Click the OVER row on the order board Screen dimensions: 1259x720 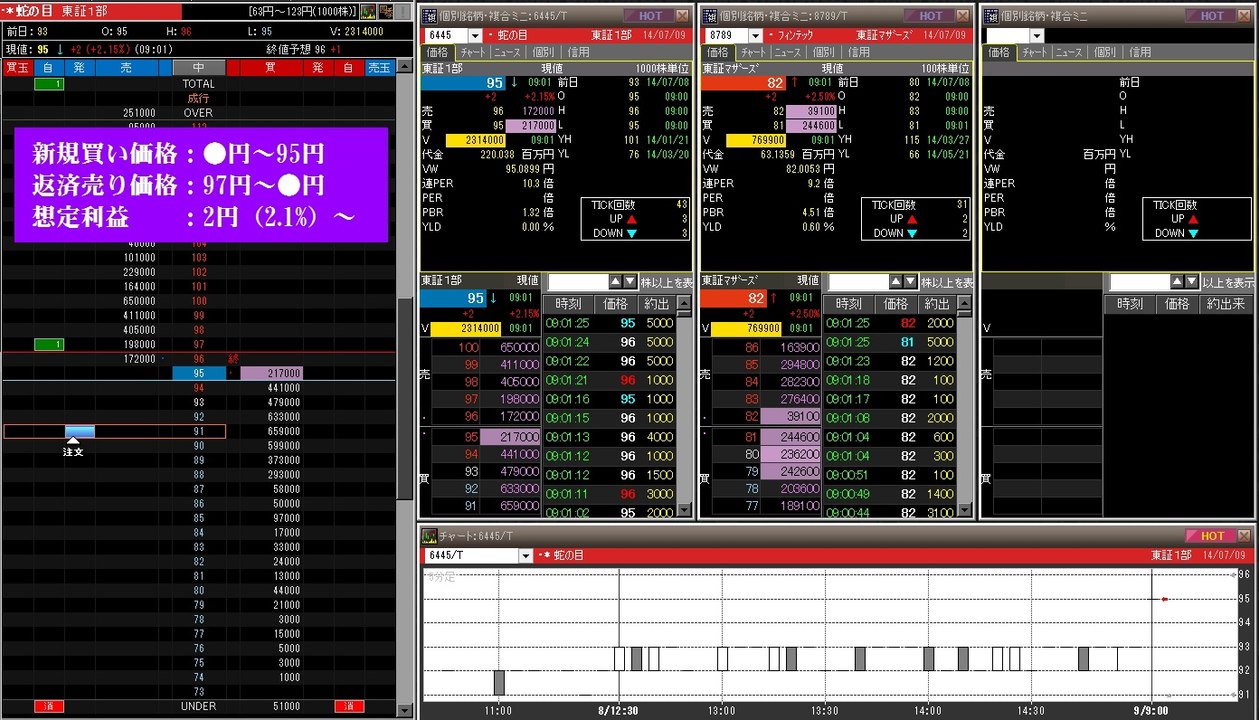[x=199, y=113]
